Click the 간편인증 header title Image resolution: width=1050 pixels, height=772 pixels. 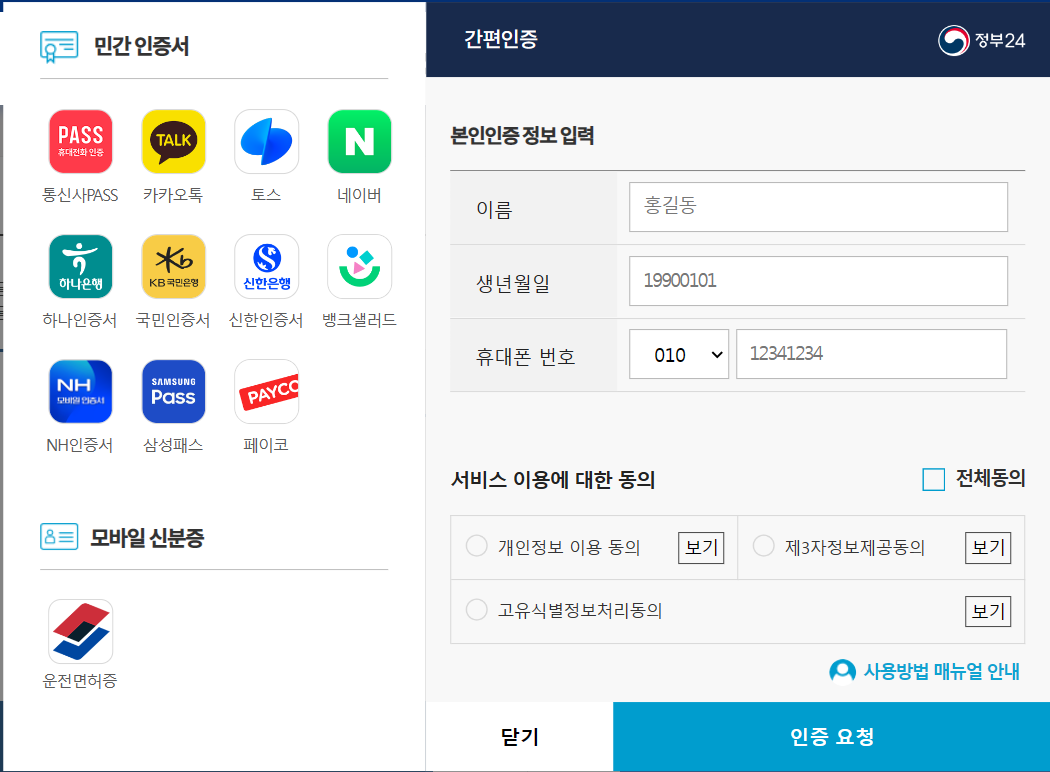(501, 39)
